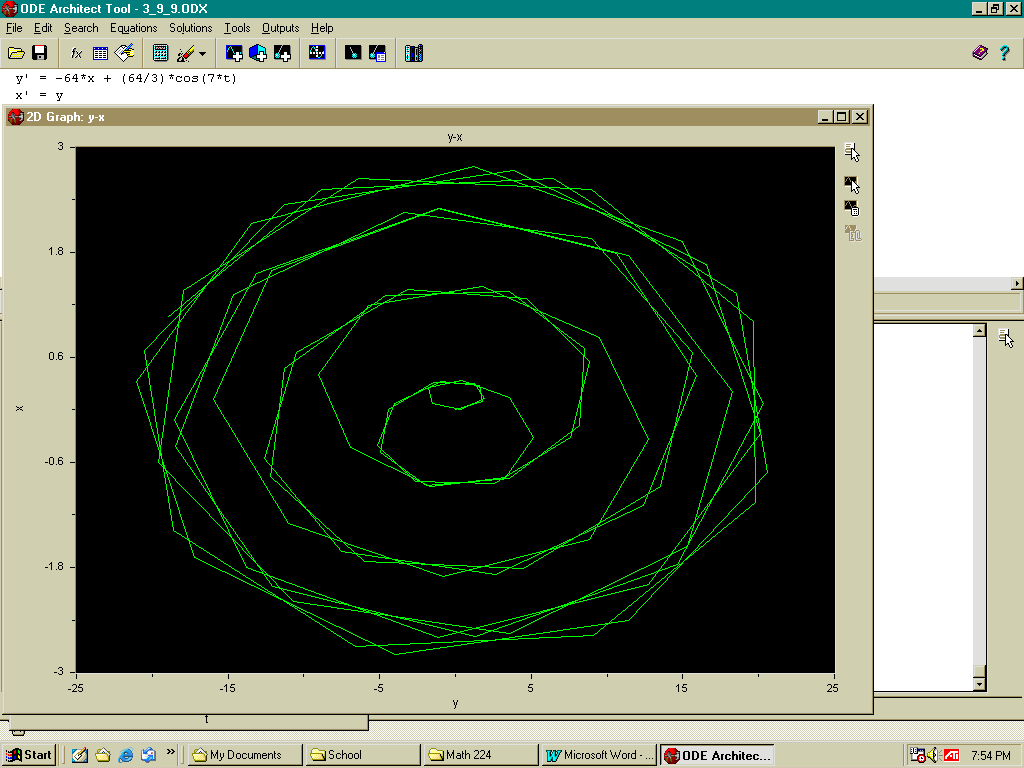1024x768 pixels.
Task: Open the purple help book icon
Action: pyautogui.click(x=980, y=53)
